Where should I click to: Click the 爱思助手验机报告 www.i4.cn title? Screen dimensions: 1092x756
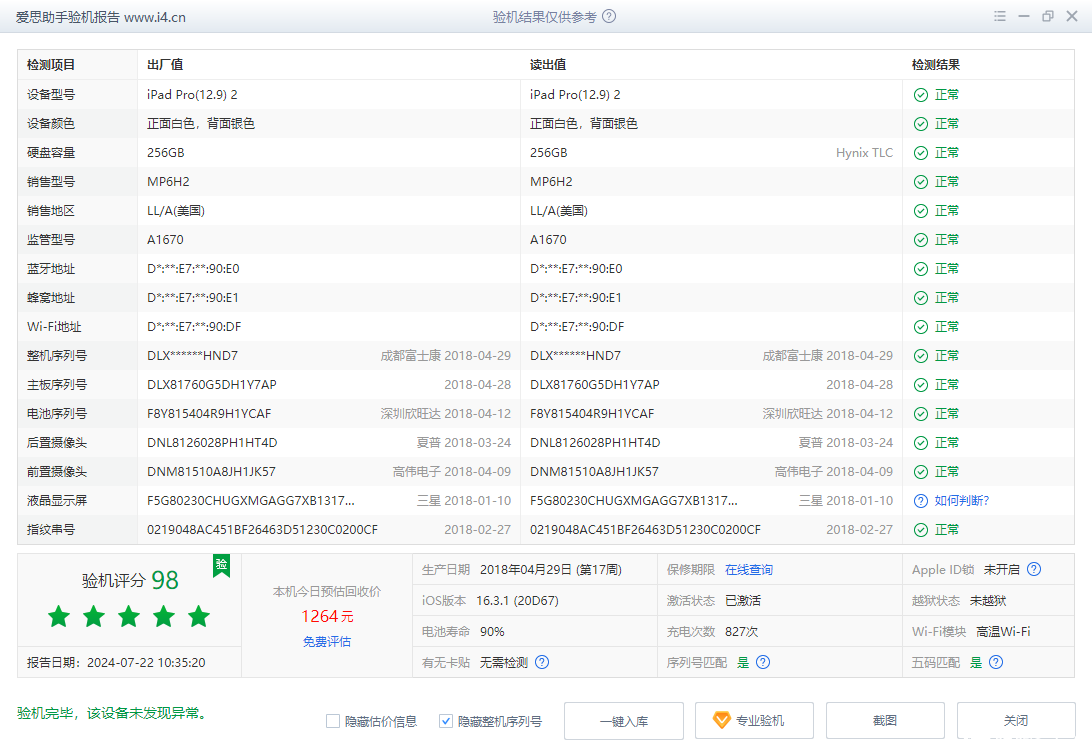point(101,17)
